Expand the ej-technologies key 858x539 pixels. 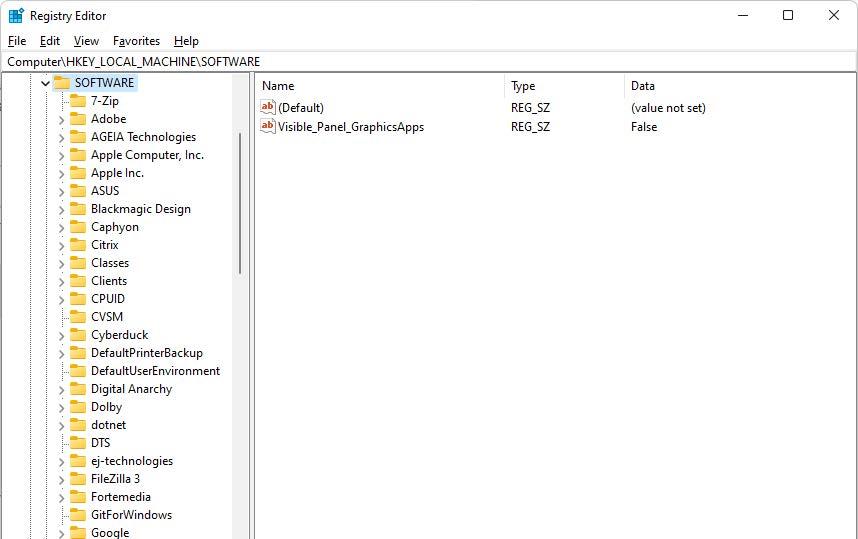(61, 462)
